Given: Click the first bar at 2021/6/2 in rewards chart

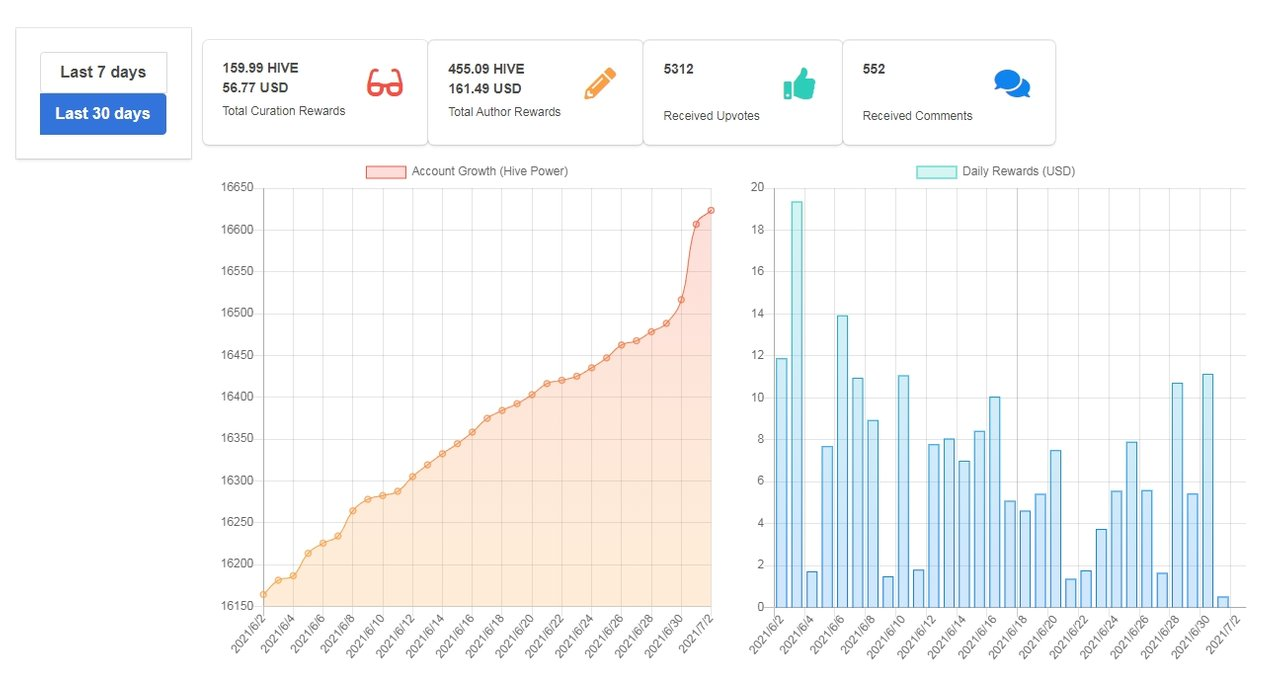Looking at the screenshot, I should pyautogui.click(x=781, y=483).
